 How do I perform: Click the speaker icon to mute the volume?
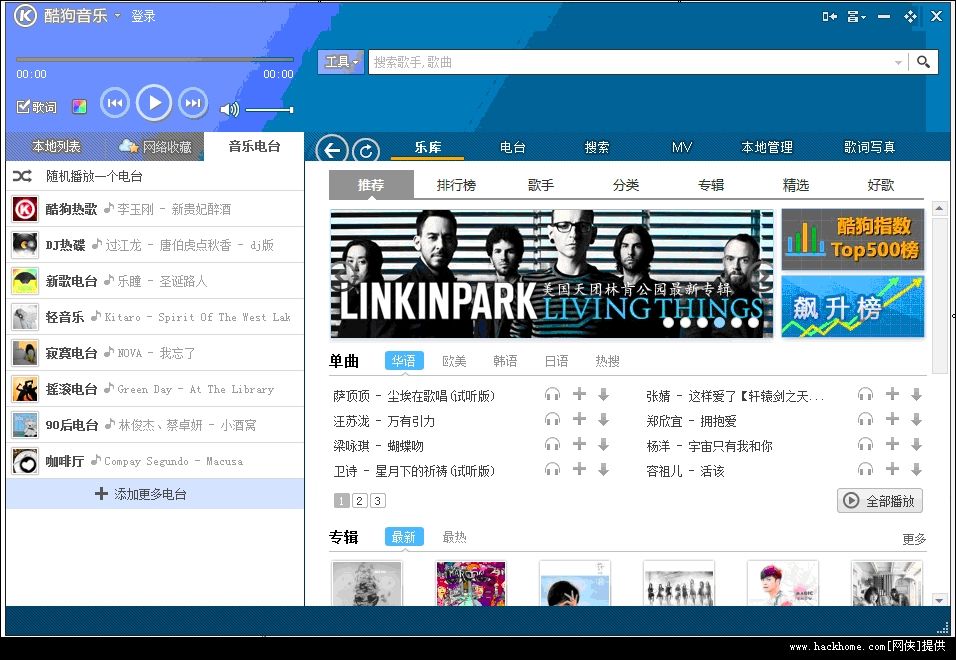point(230,110)
